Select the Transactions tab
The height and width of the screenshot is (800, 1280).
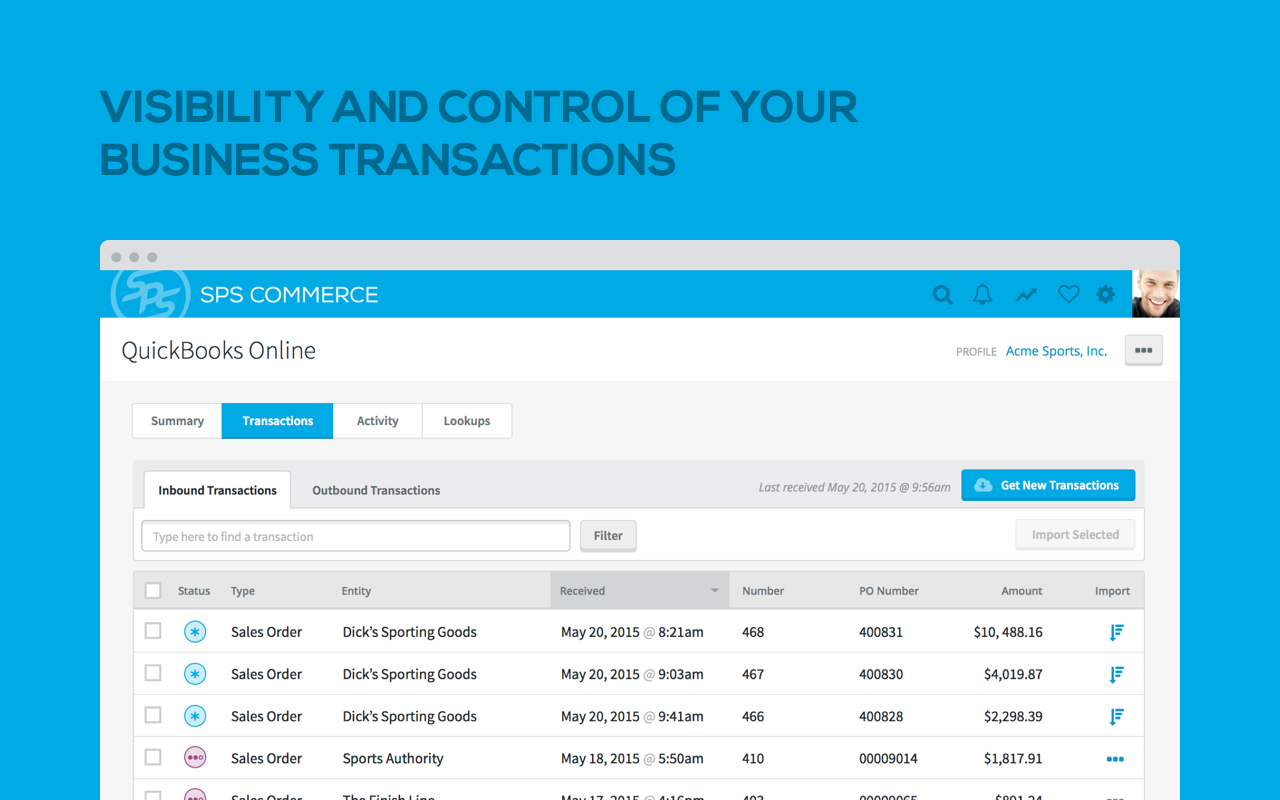pos(278,421)
